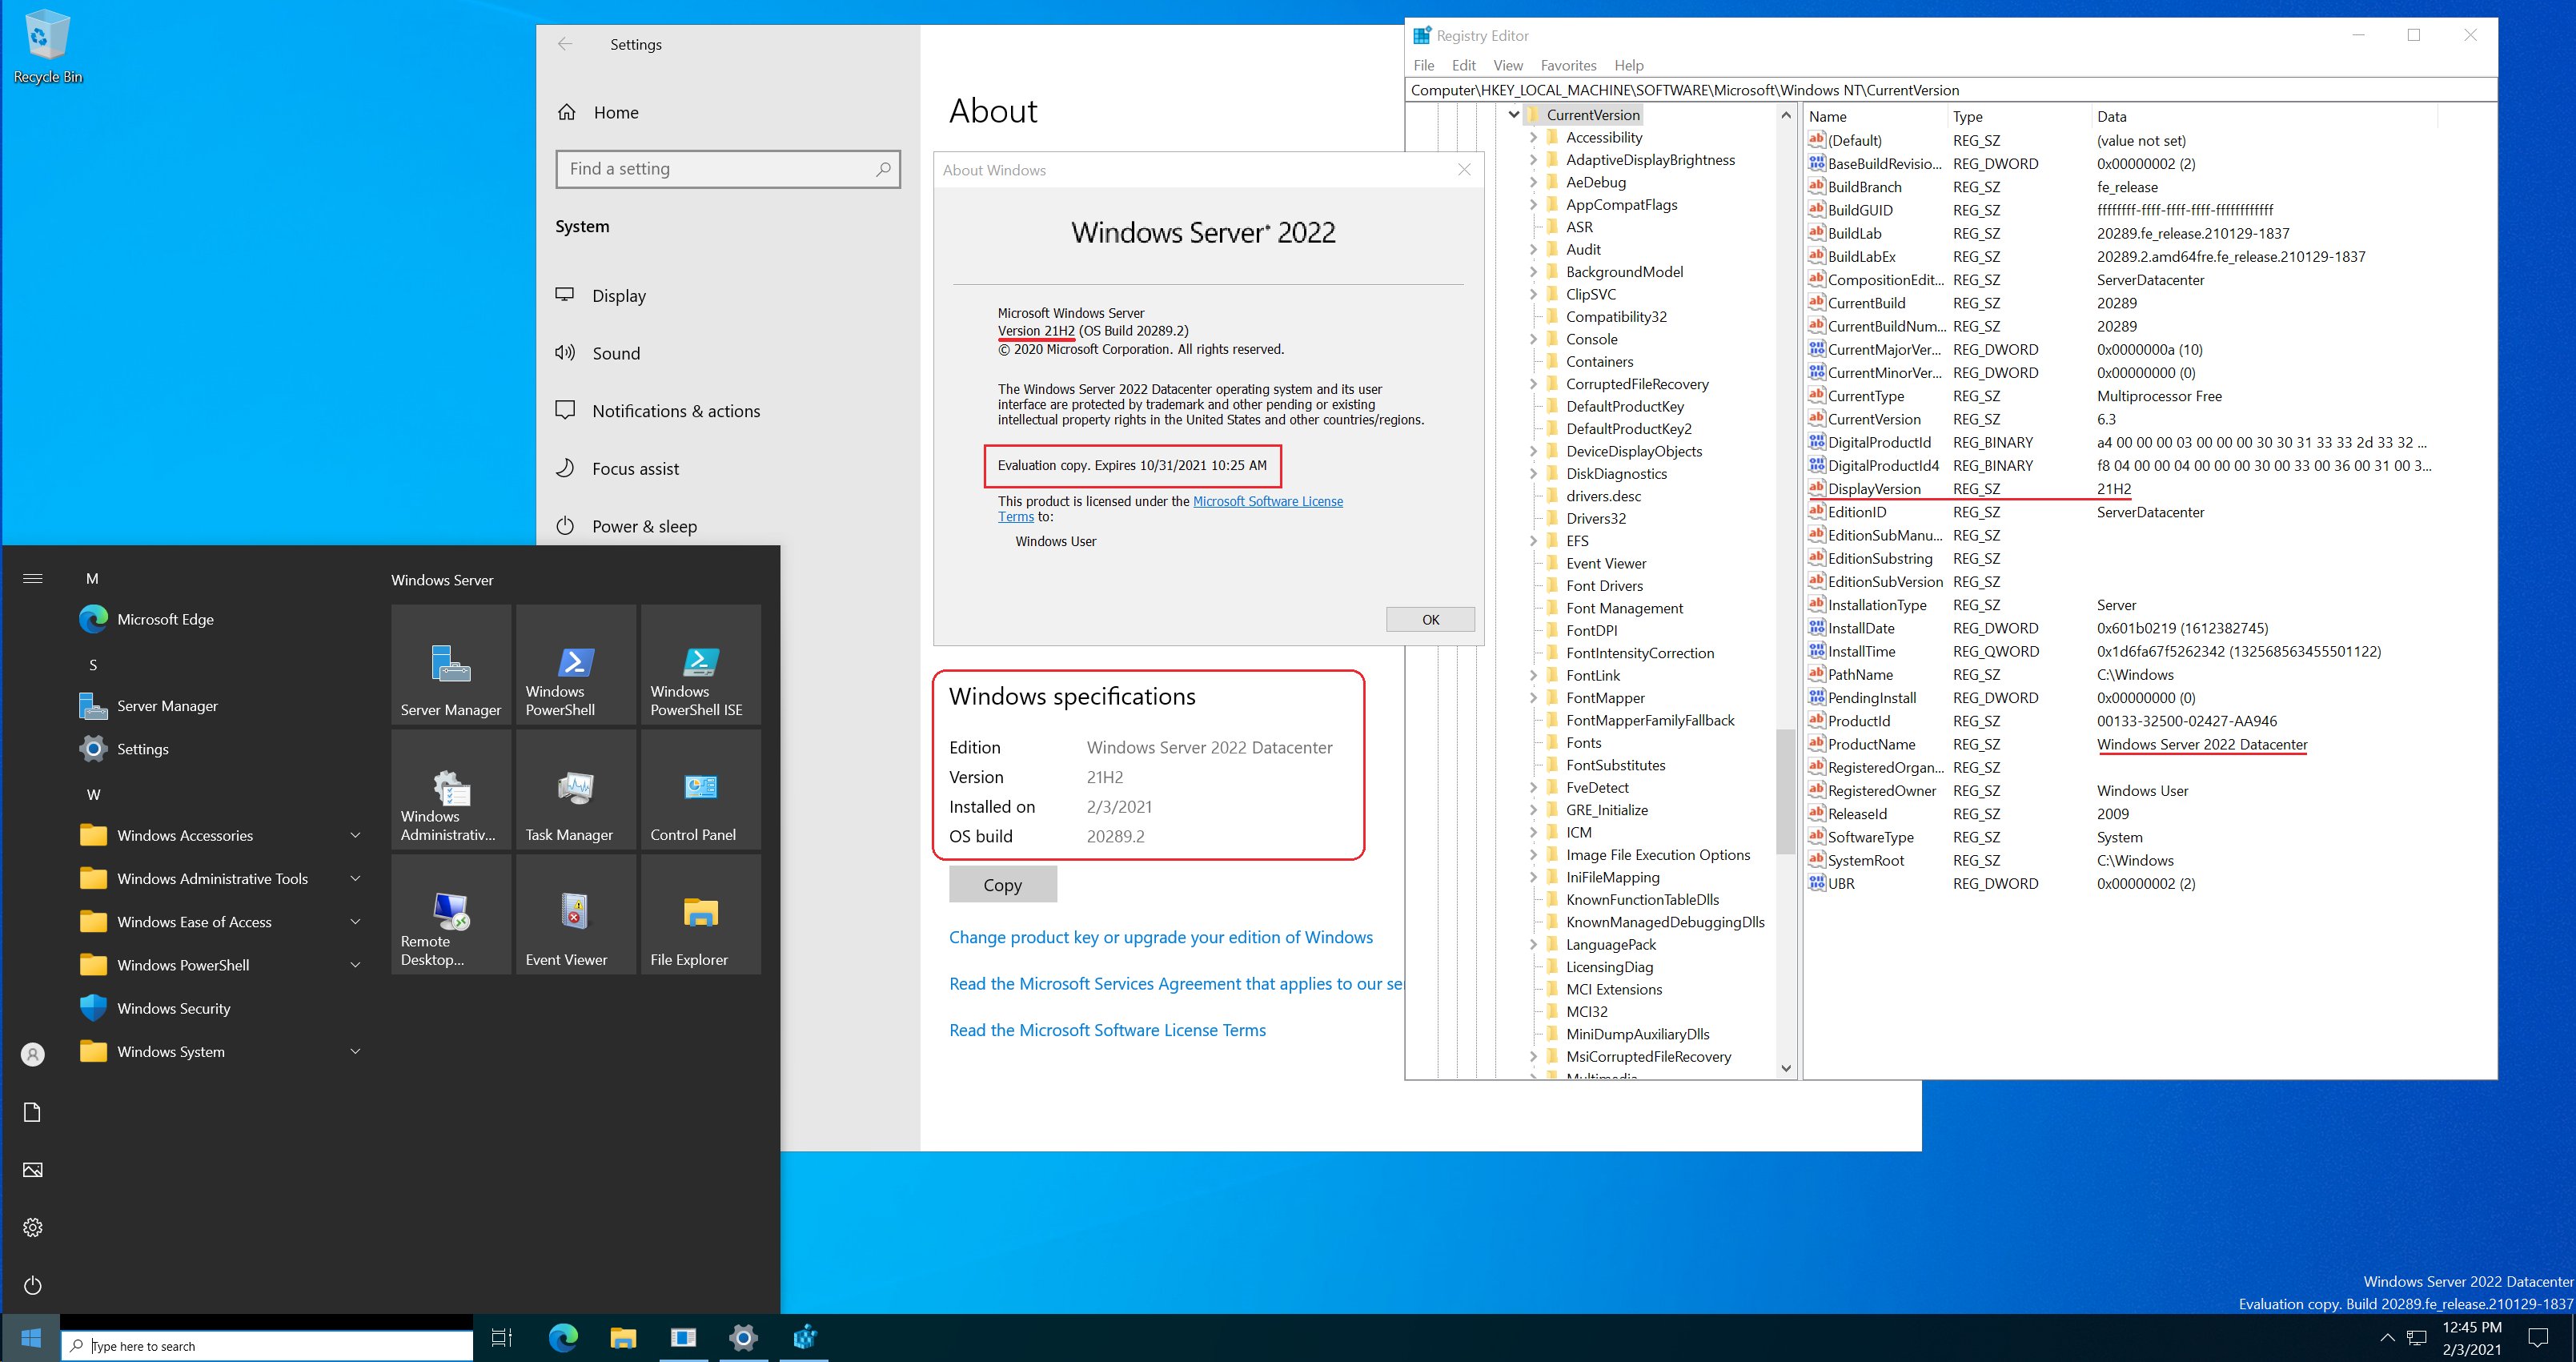
Task: Click OK in About Windows dialog
Action: point(1429,620)
